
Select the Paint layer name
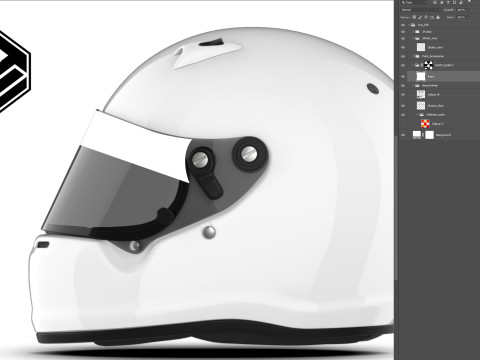(431, 76)
